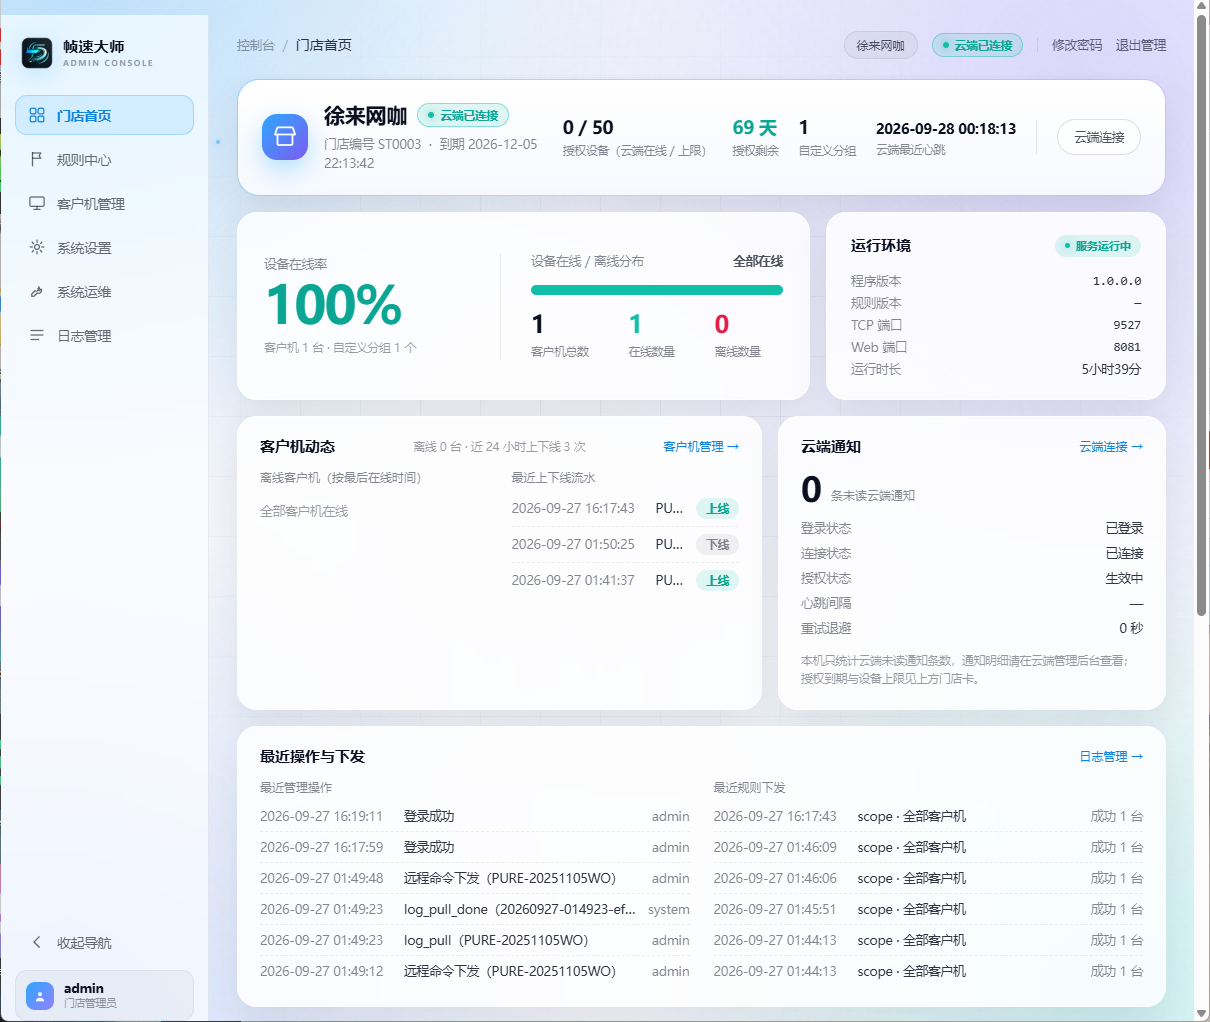Click 修改密码 in the top bar
The image size is (1210, 1022).
tap(1077, 45)
